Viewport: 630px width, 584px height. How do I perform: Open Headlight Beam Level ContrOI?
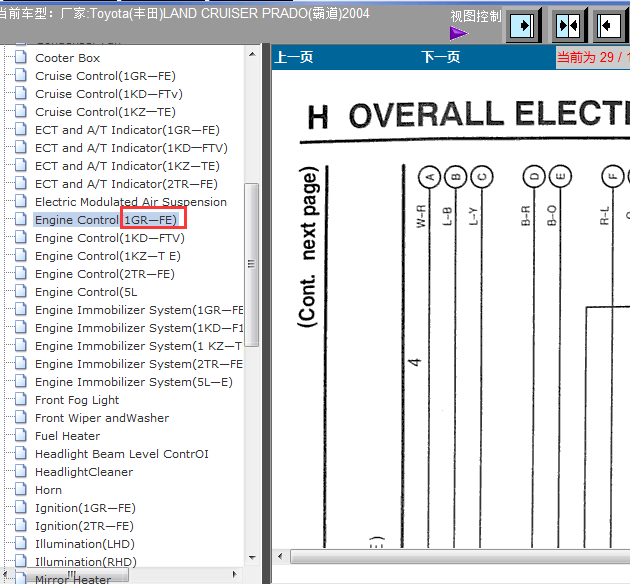(x=122, y=454)
